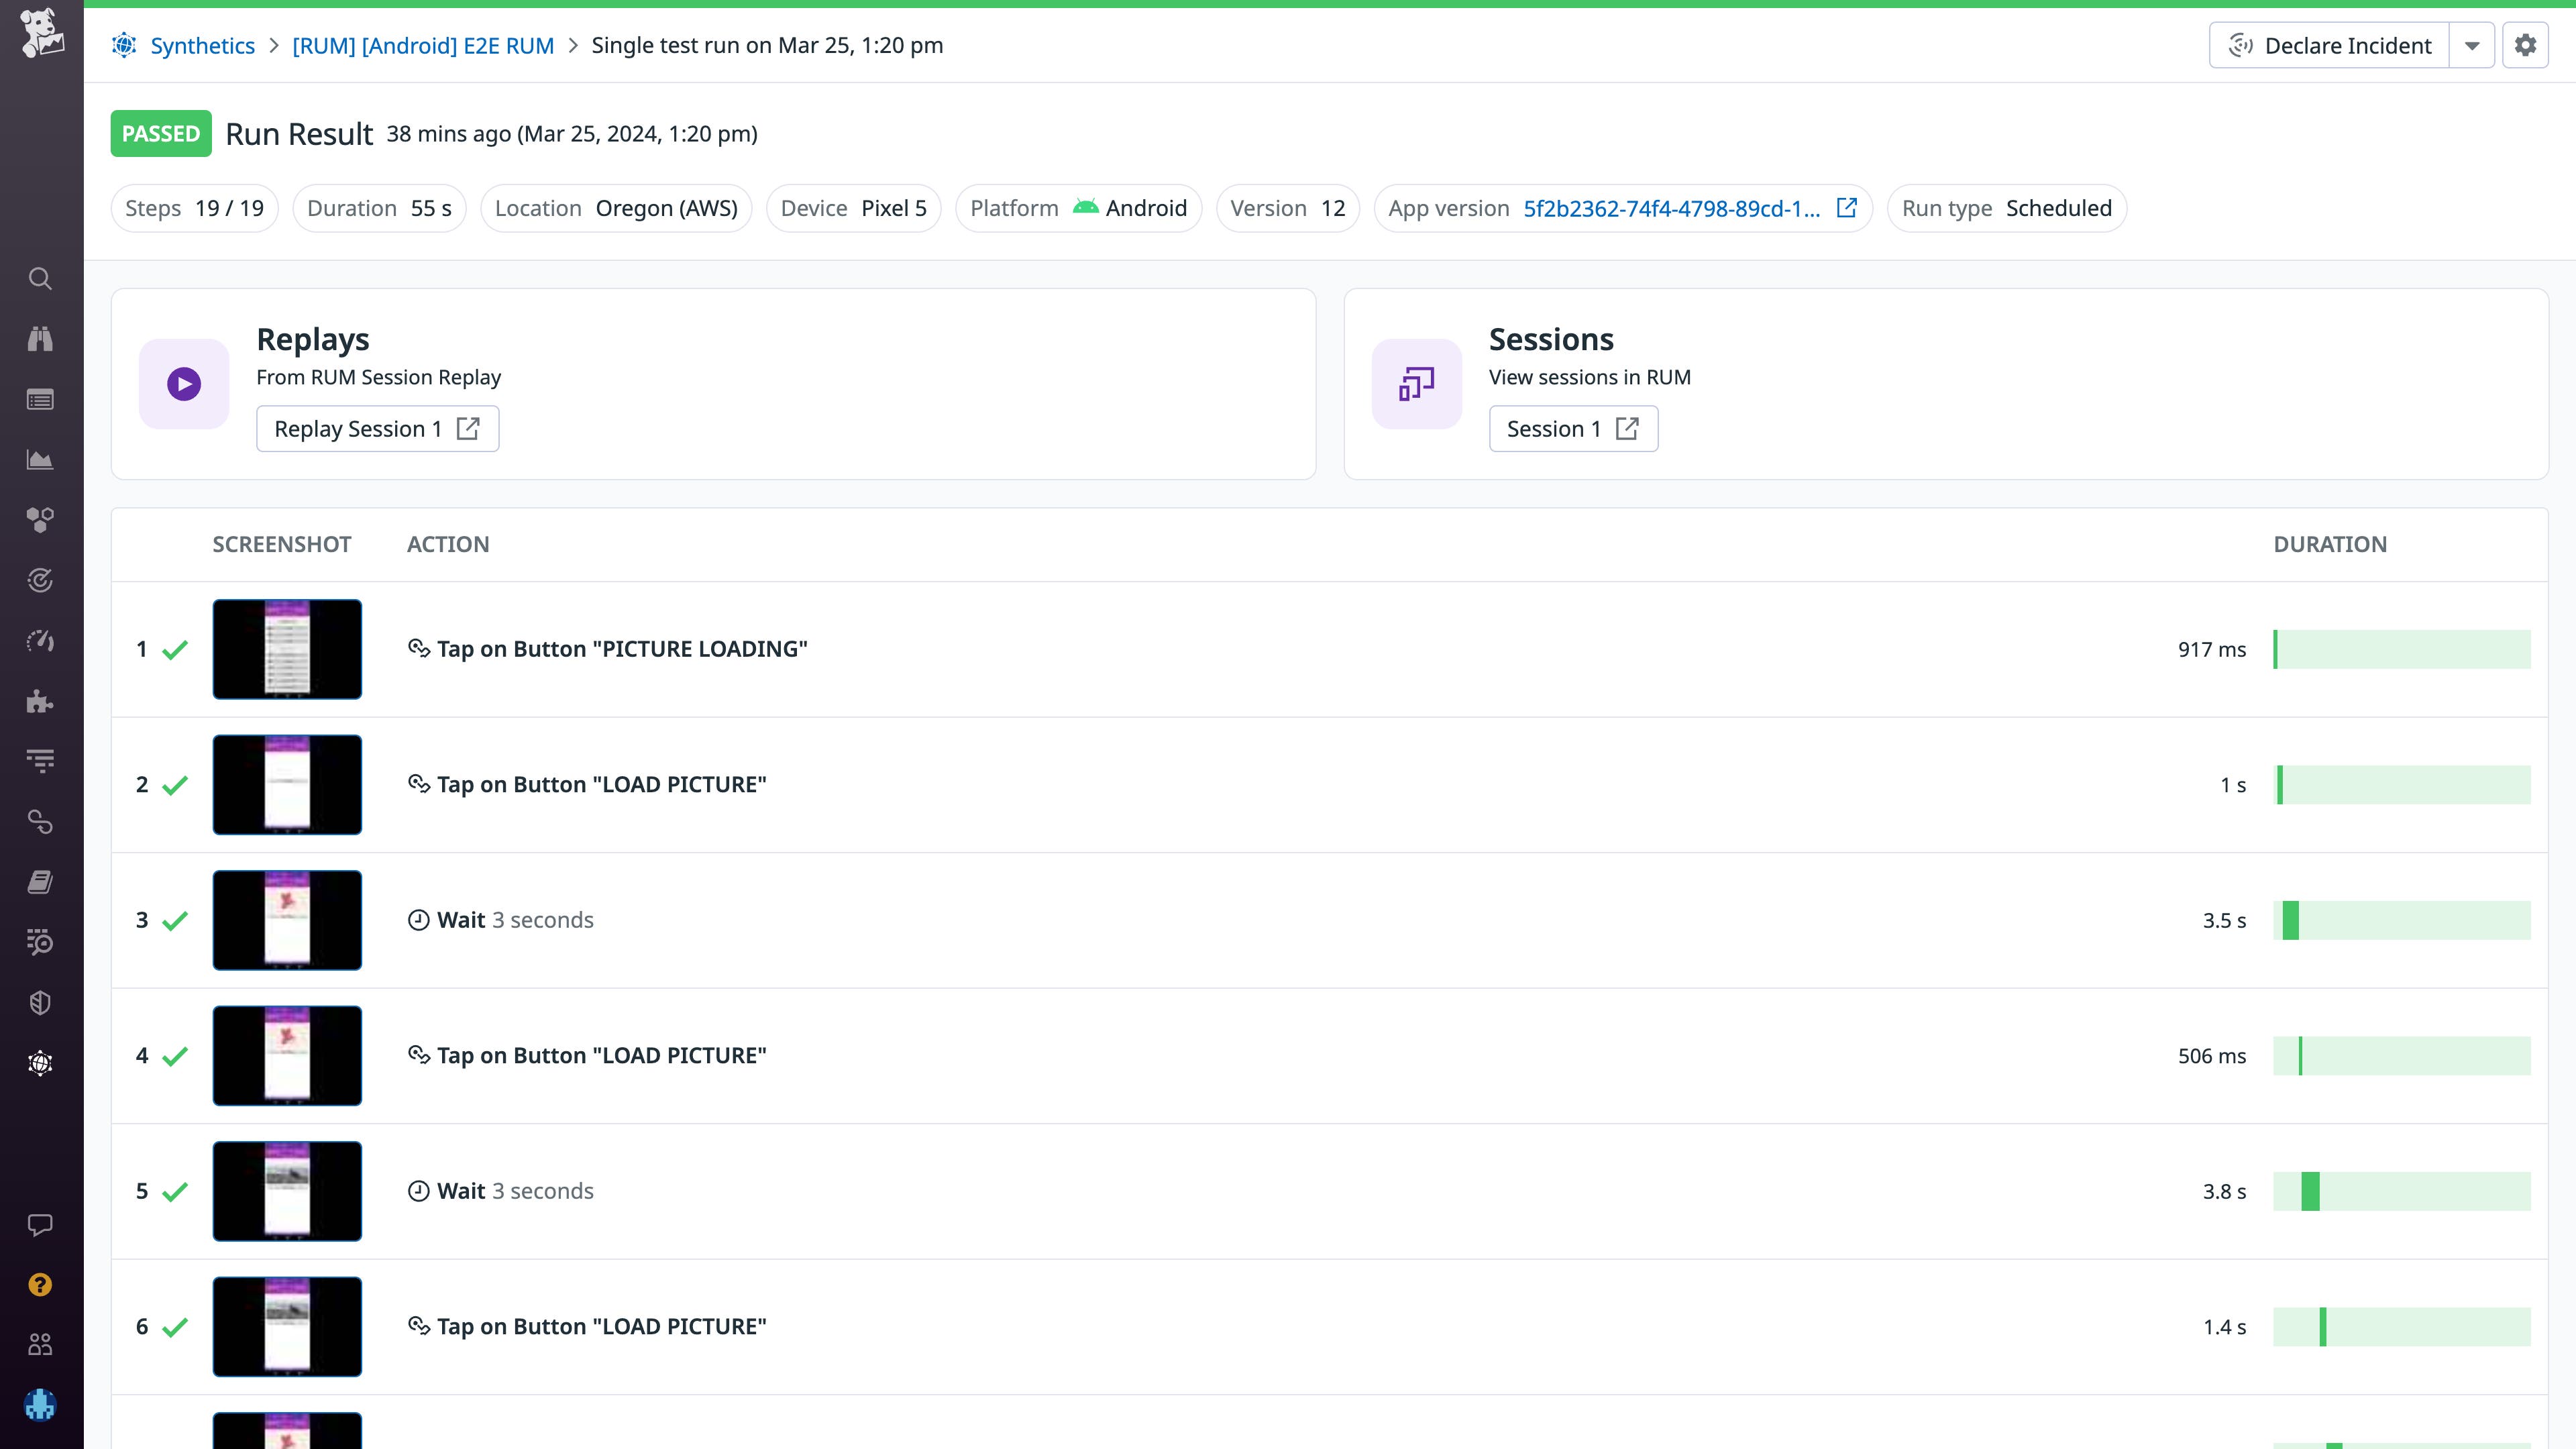Open the Security Monitoring shield sidebar icon
Image resolution: width=2576 pixels, height=1449 pixels.
pos(40,1003)
